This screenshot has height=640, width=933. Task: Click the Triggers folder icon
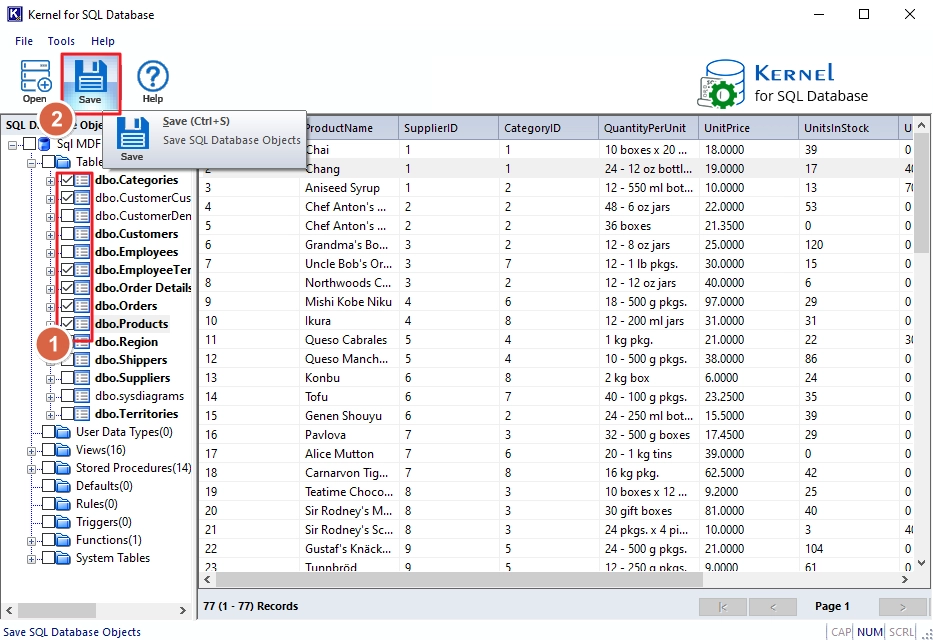[63, 522]
